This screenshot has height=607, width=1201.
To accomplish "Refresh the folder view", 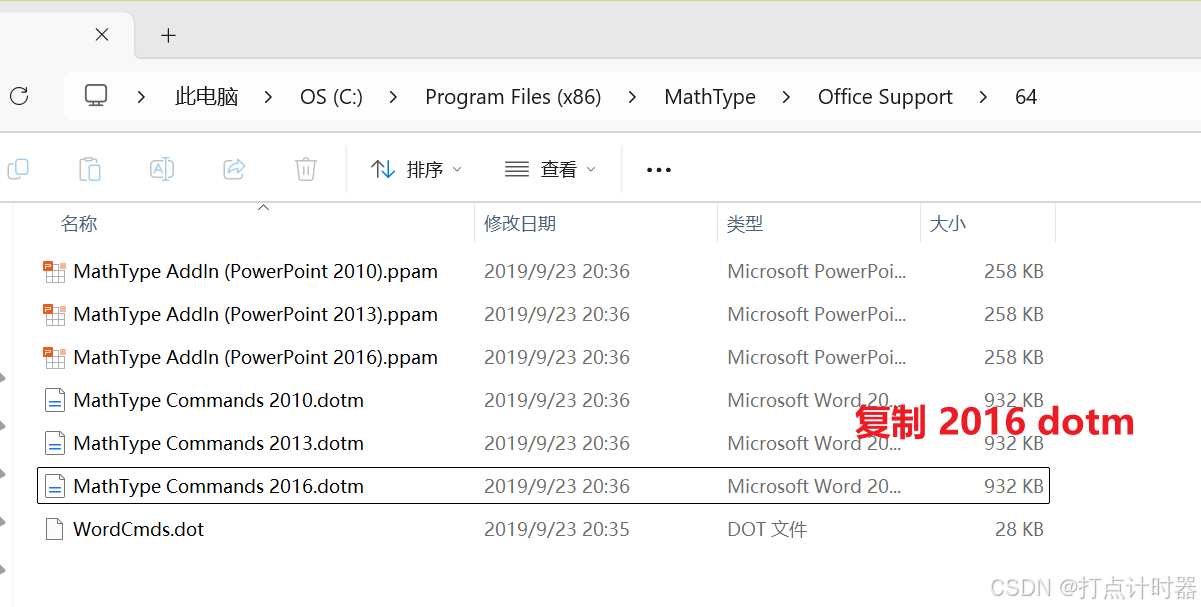I will (19, 96).
